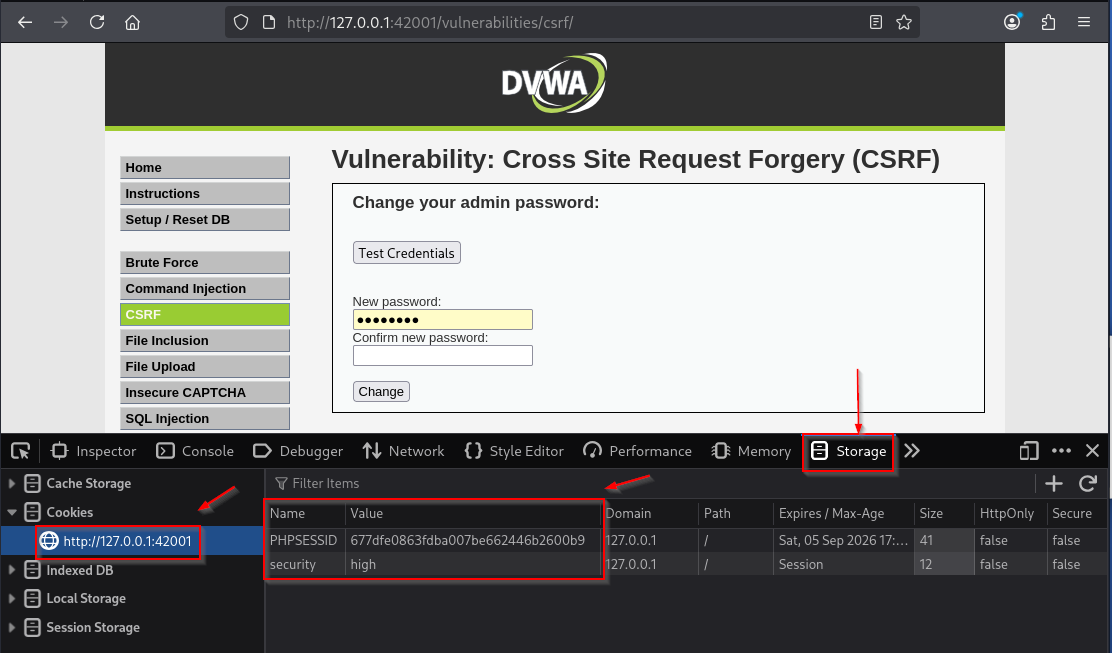Go to the Brute Force page
The height and width of the screenshot is (653, 1112).
[x=205, y=262]
